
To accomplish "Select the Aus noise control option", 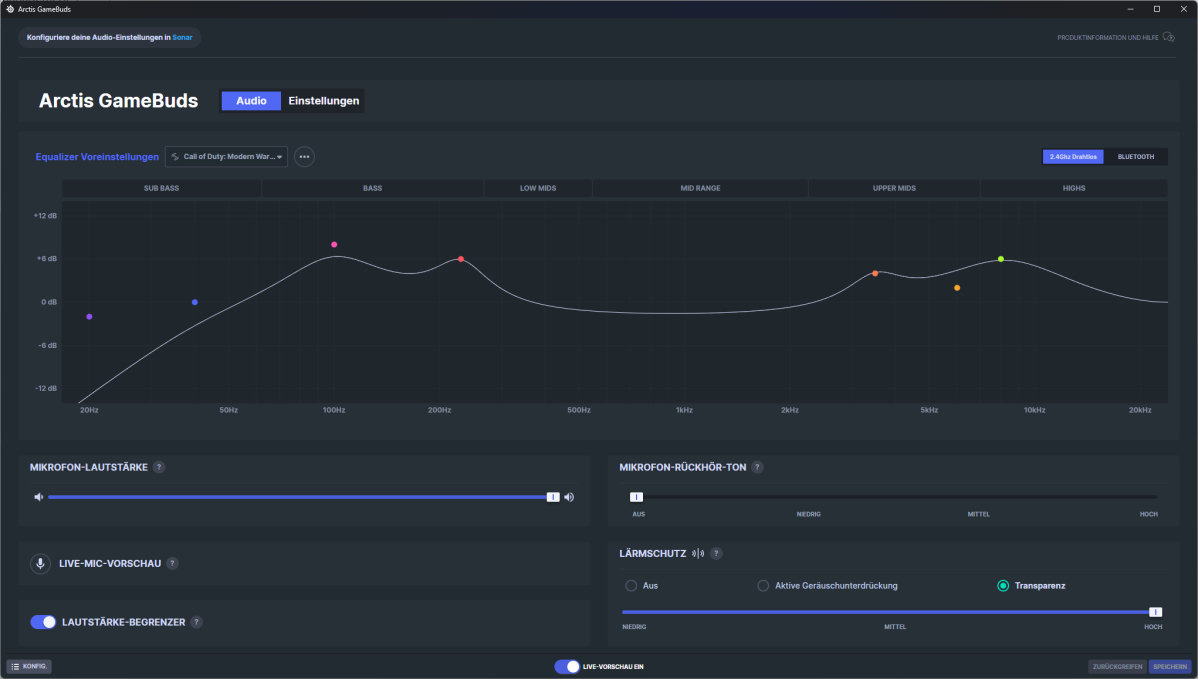I will click(631, 586).
